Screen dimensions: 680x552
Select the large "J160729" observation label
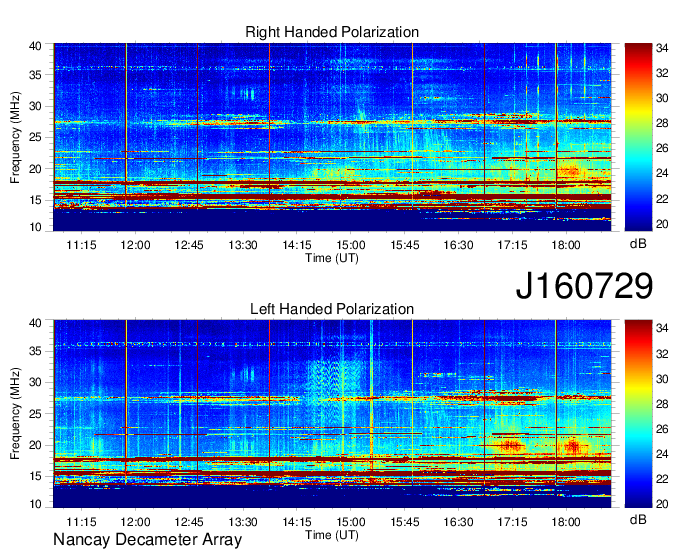point(584,286)
